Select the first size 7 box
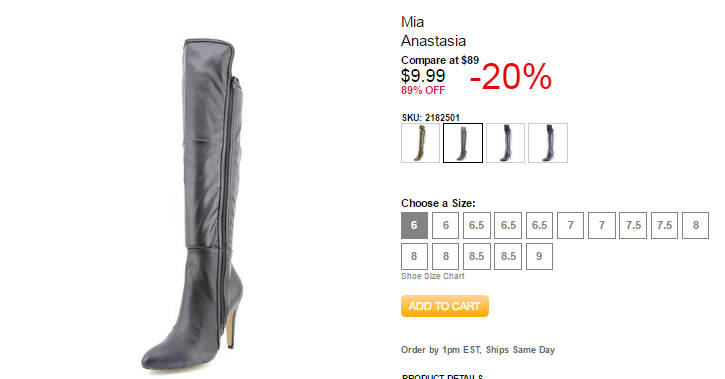The height and width of the screenshot is (379, 725). click(571, 226)
